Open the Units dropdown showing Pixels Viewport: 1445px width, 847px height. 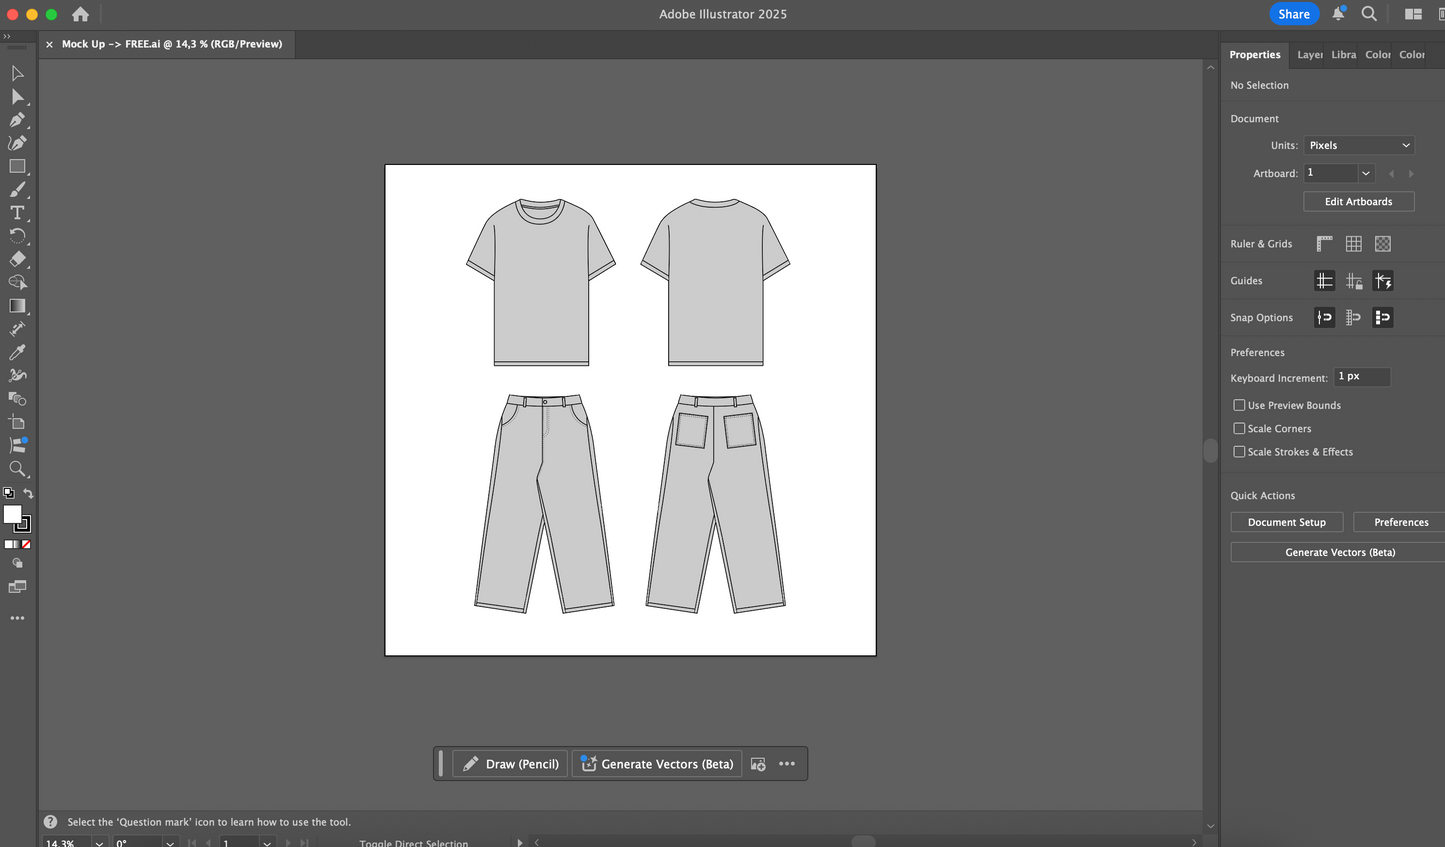1358,145
